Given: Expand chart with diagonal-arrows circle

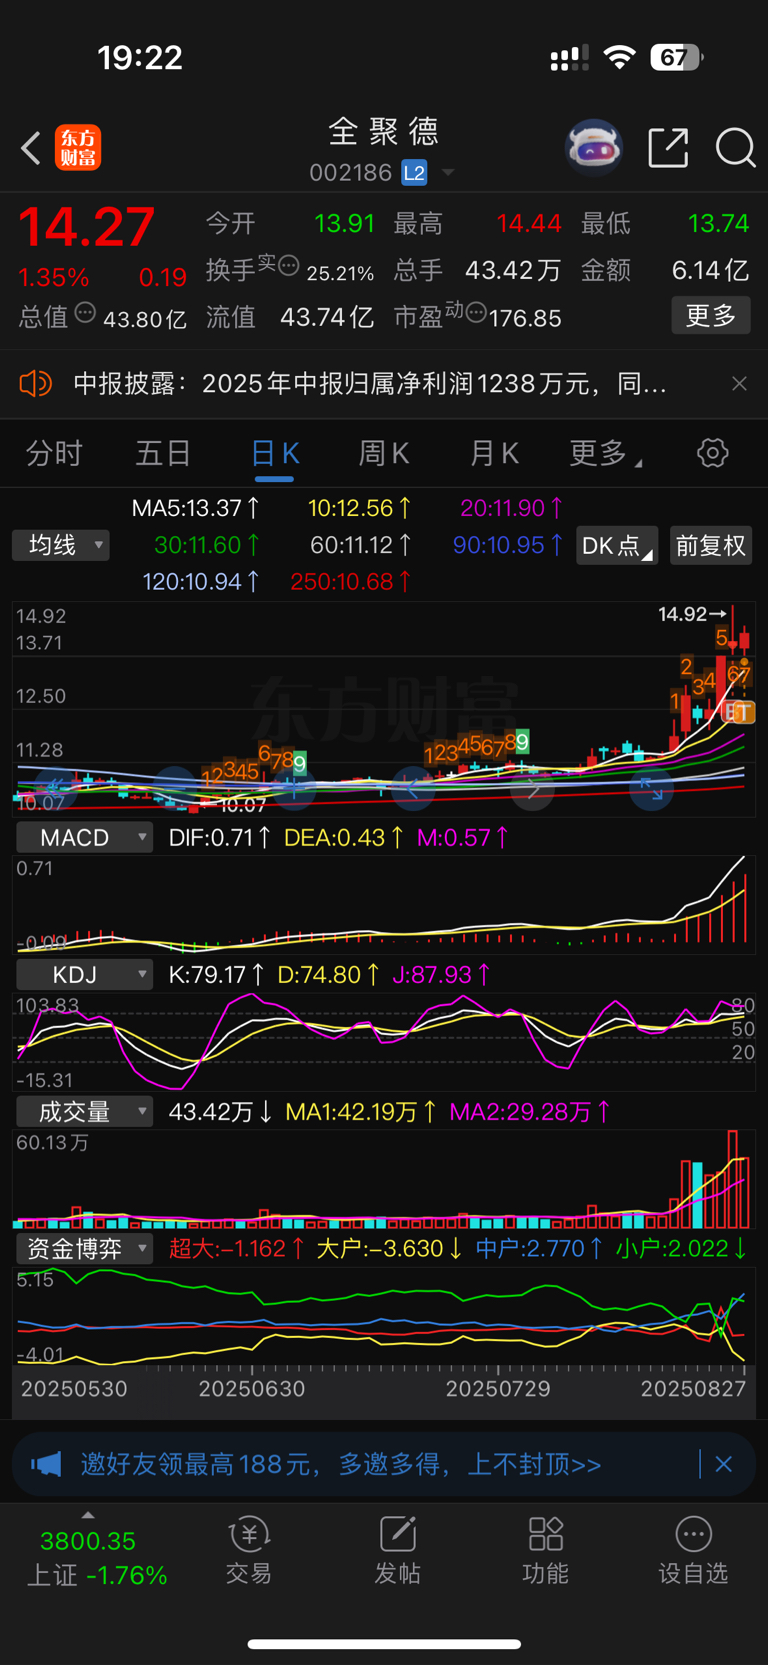Looking at the screenshot, I should coord(651,789).
